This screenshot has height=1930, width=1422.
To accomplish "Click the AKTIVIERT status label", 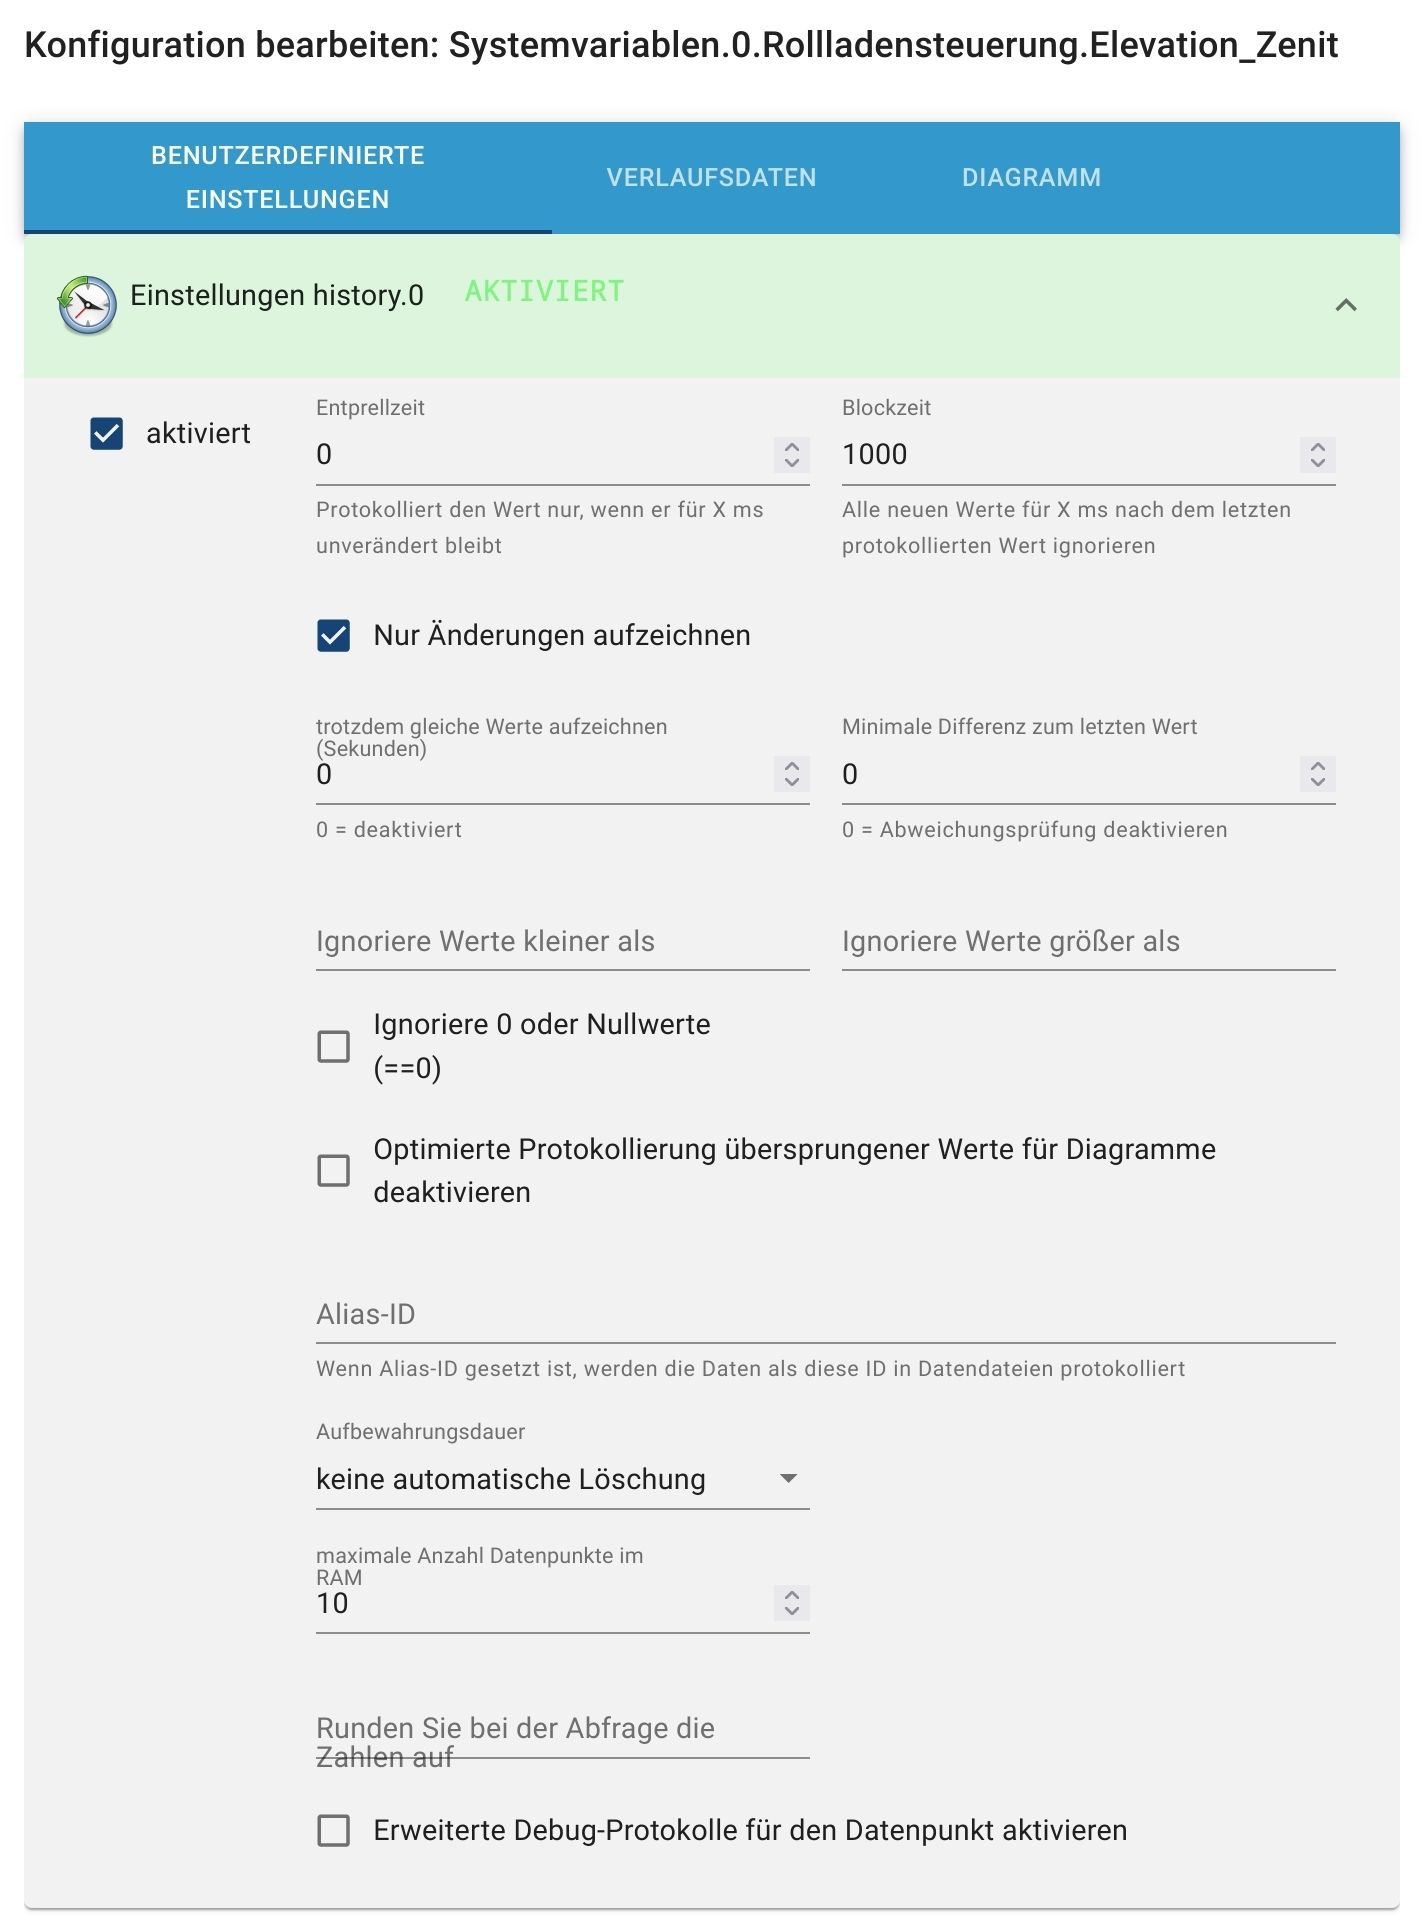I will [544, 292].
